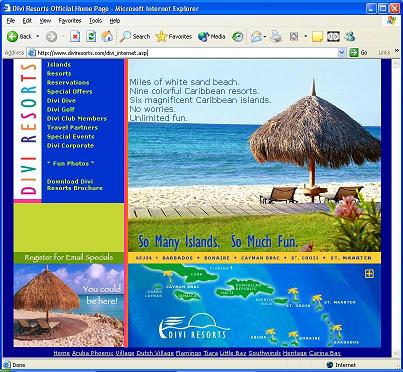Open the Travel Partners link
Screen dimensions: 403x372
click(x=72, y=128)
